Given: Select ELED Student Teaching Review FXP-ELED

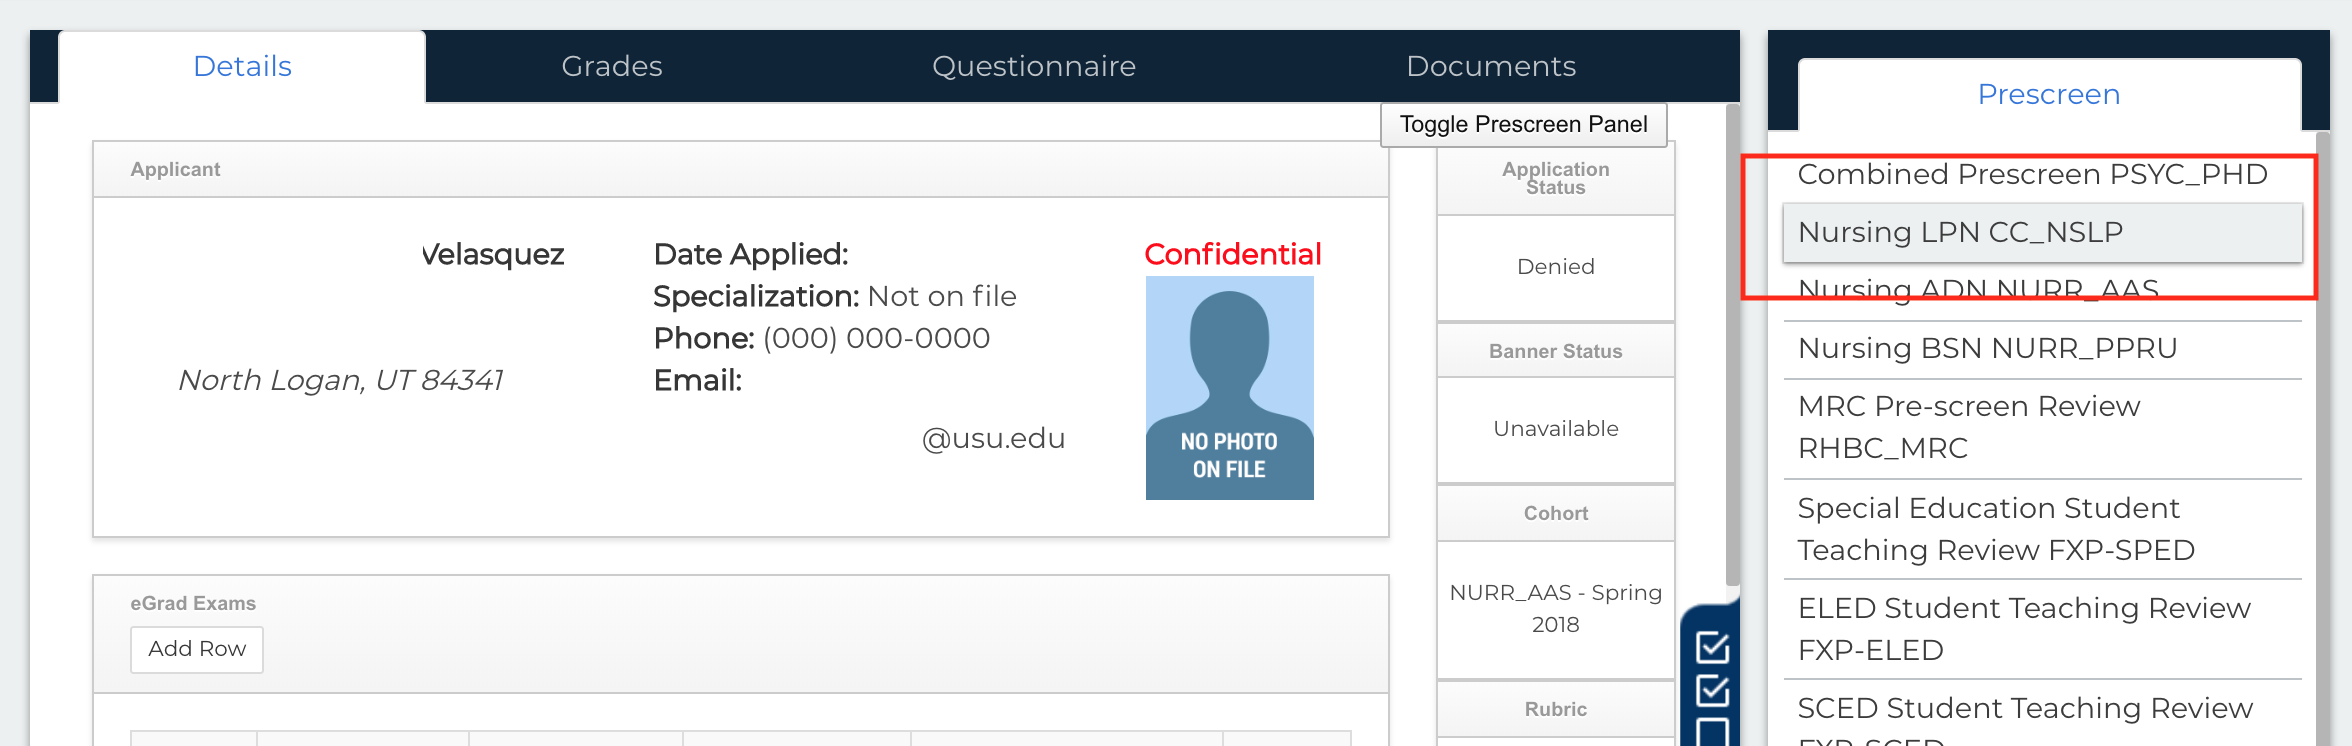Looking at the screenshot, I should [x=2023, y=629].
